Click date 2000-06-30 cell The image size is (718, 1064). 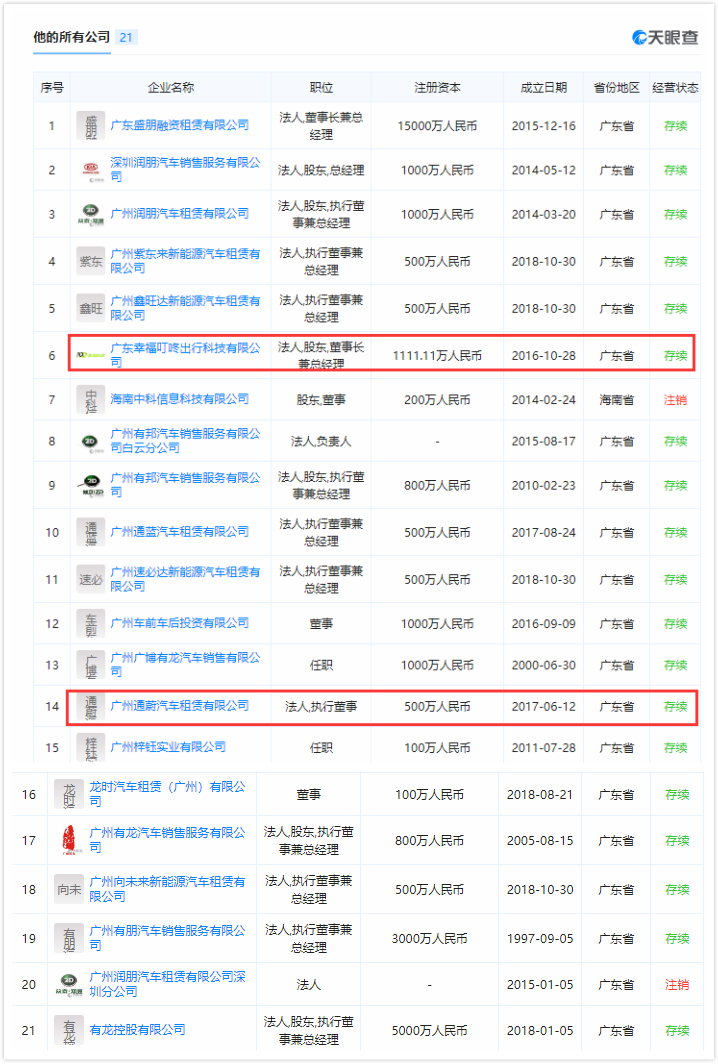coord(543,665)
